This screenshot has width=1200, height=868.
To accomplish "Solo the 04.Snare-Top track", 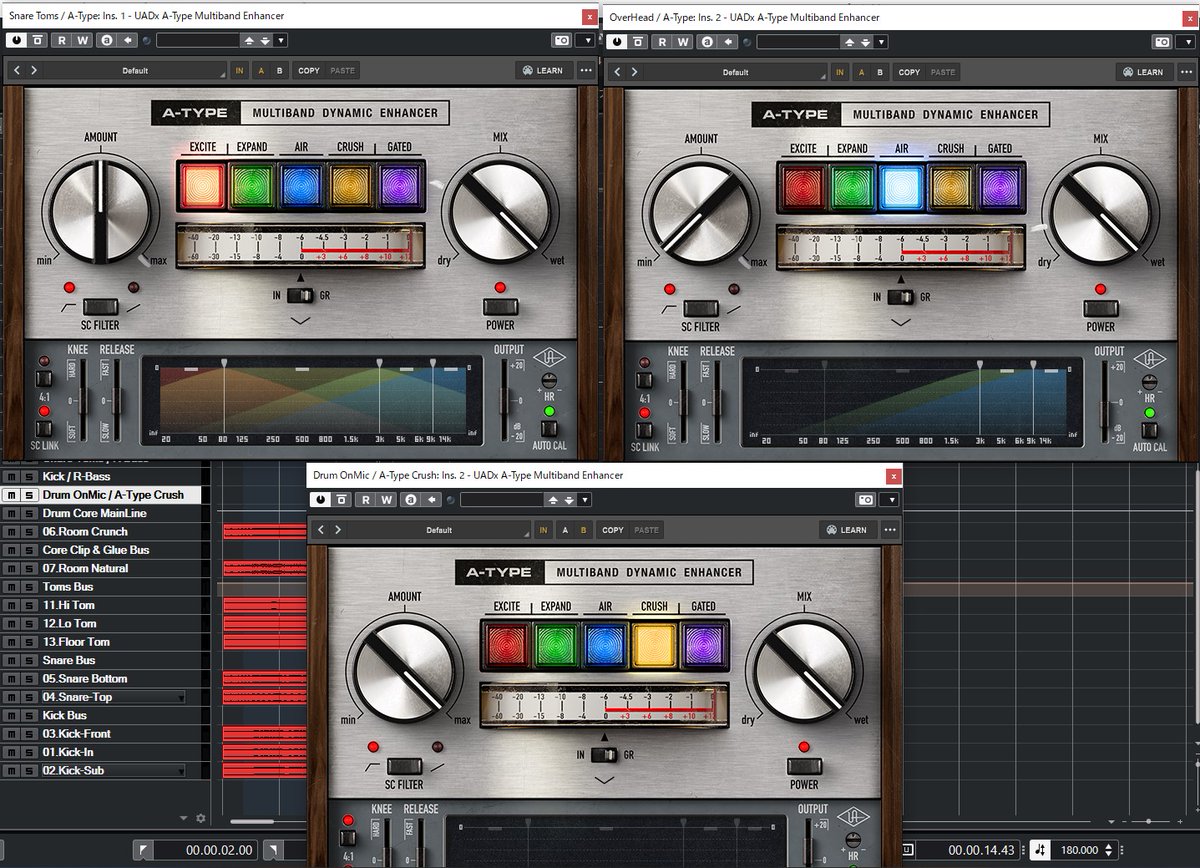I will 28,697.
